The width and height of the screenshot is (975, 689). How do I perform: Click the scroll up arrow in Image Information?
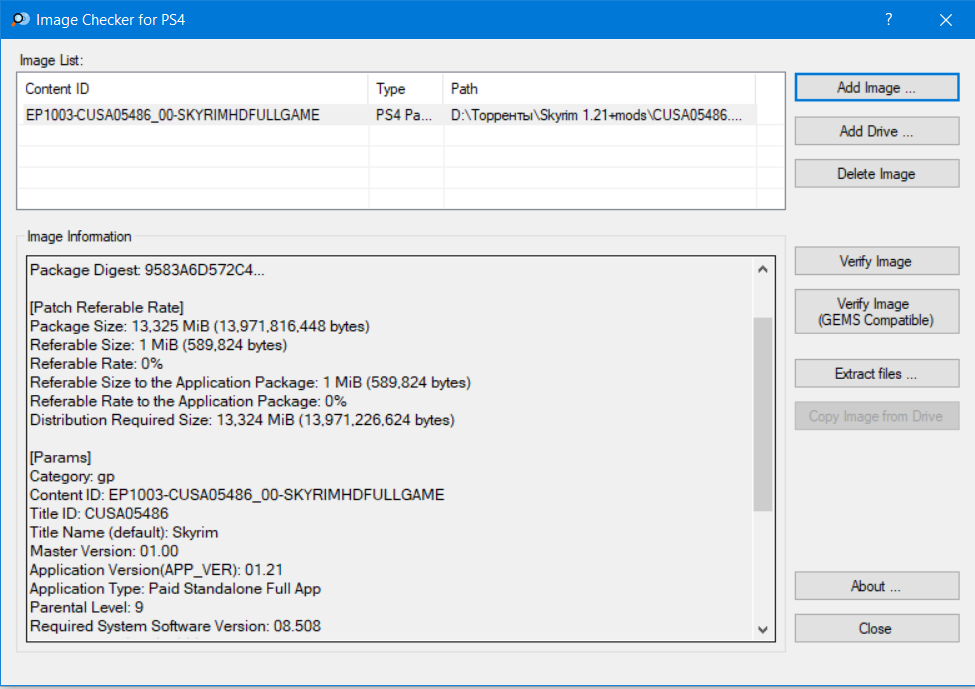pyautogui.click(x=763, y=269)
